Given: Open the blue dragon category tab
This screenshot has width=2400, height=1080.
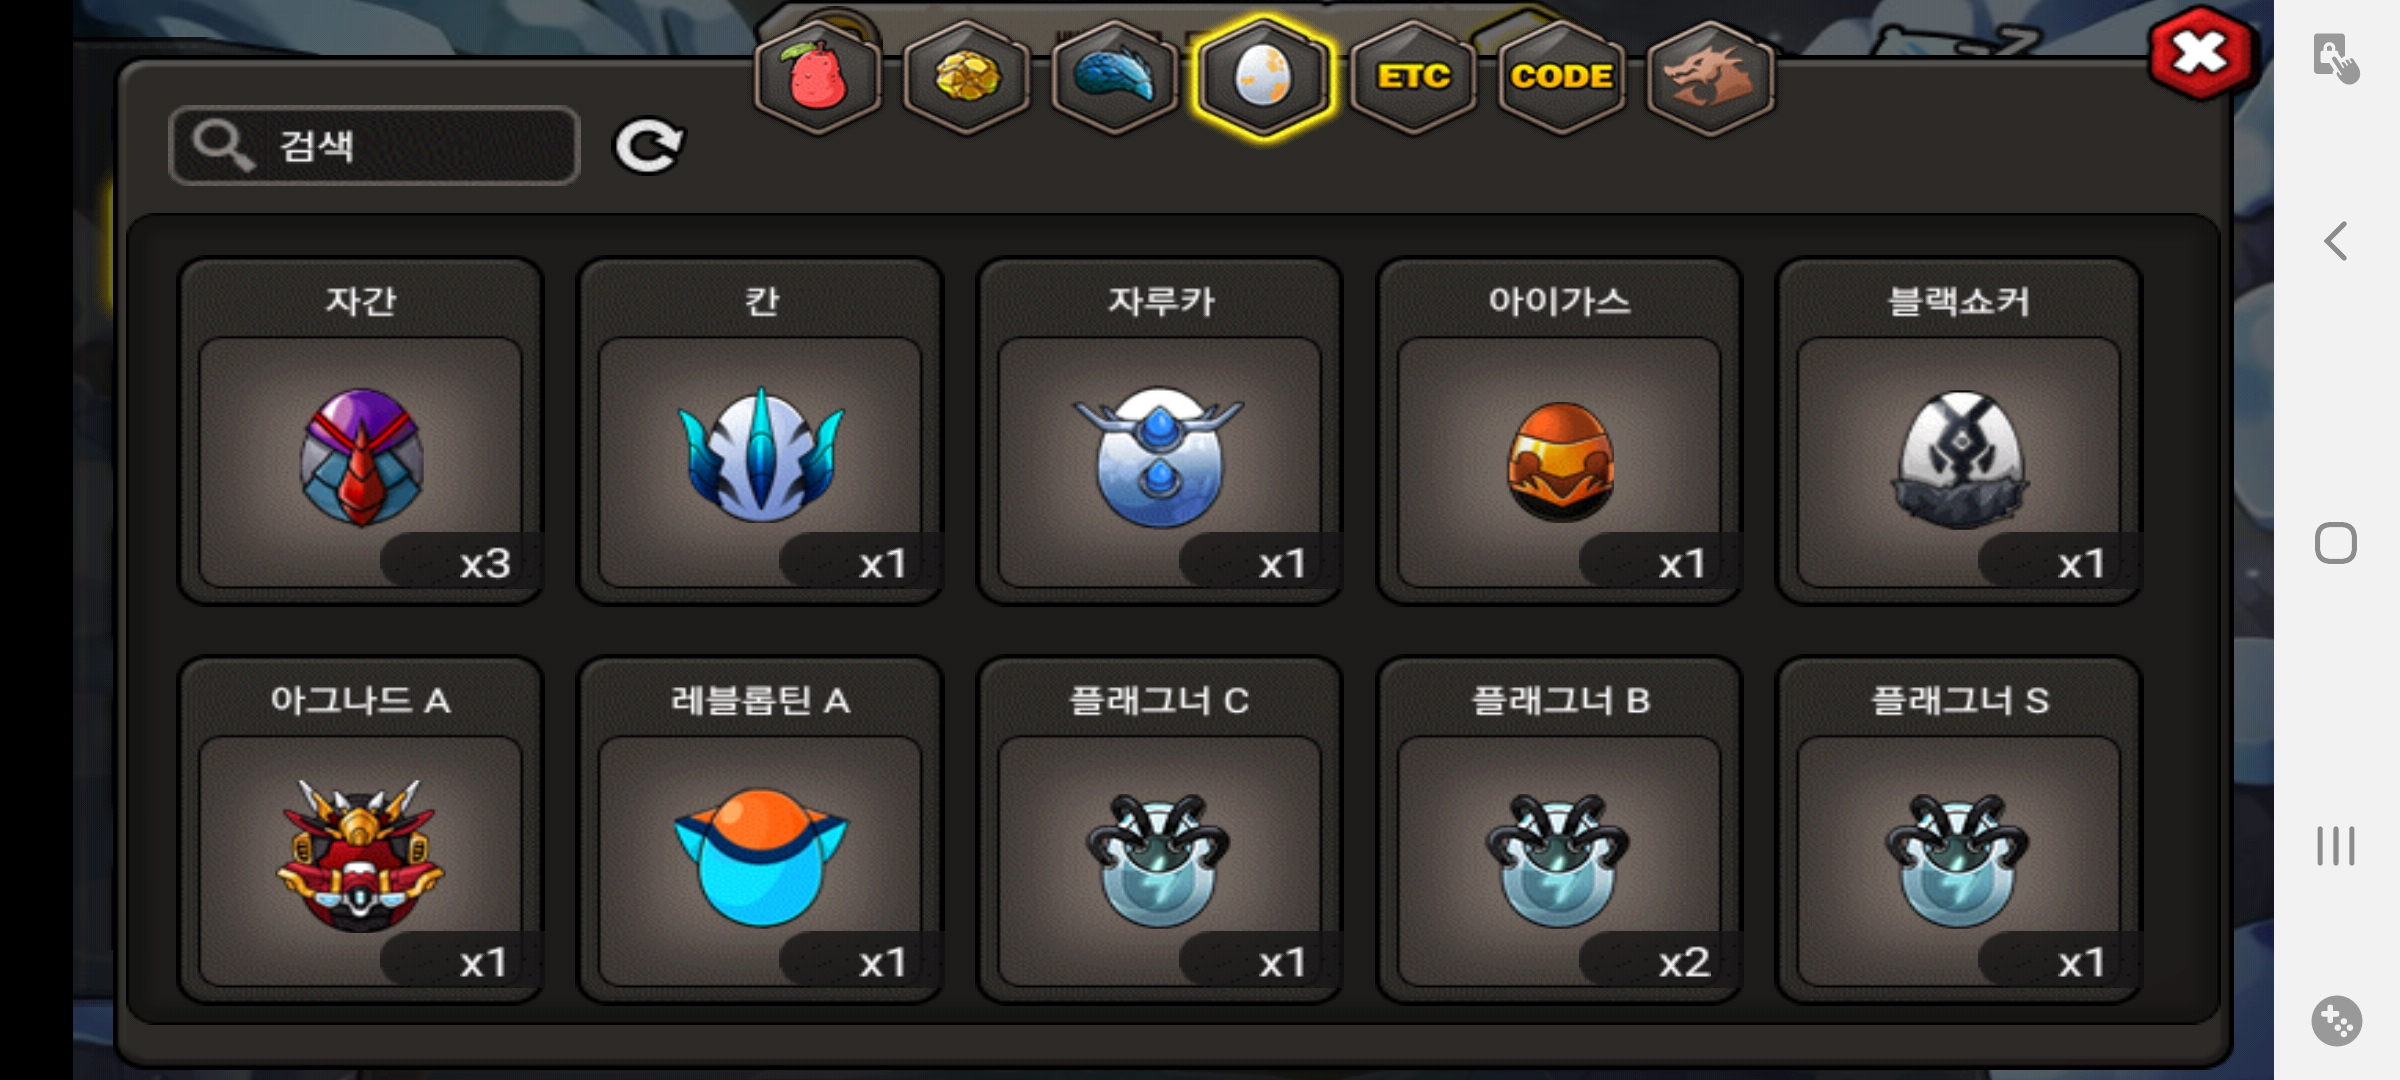Looking at the screenshot, I should point(1115,78).
